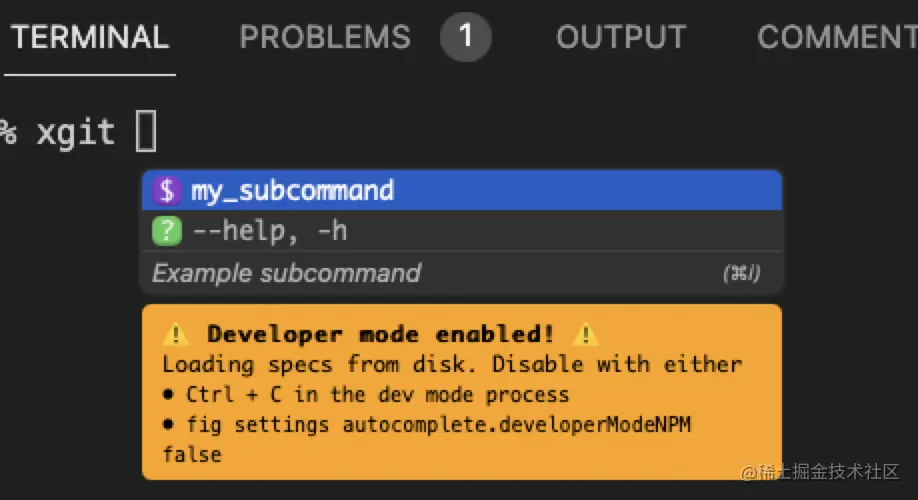Click the Example subcommand description row
Viewport: 918px width, 500px height.
pyautogui.click(x=462, y=273)
